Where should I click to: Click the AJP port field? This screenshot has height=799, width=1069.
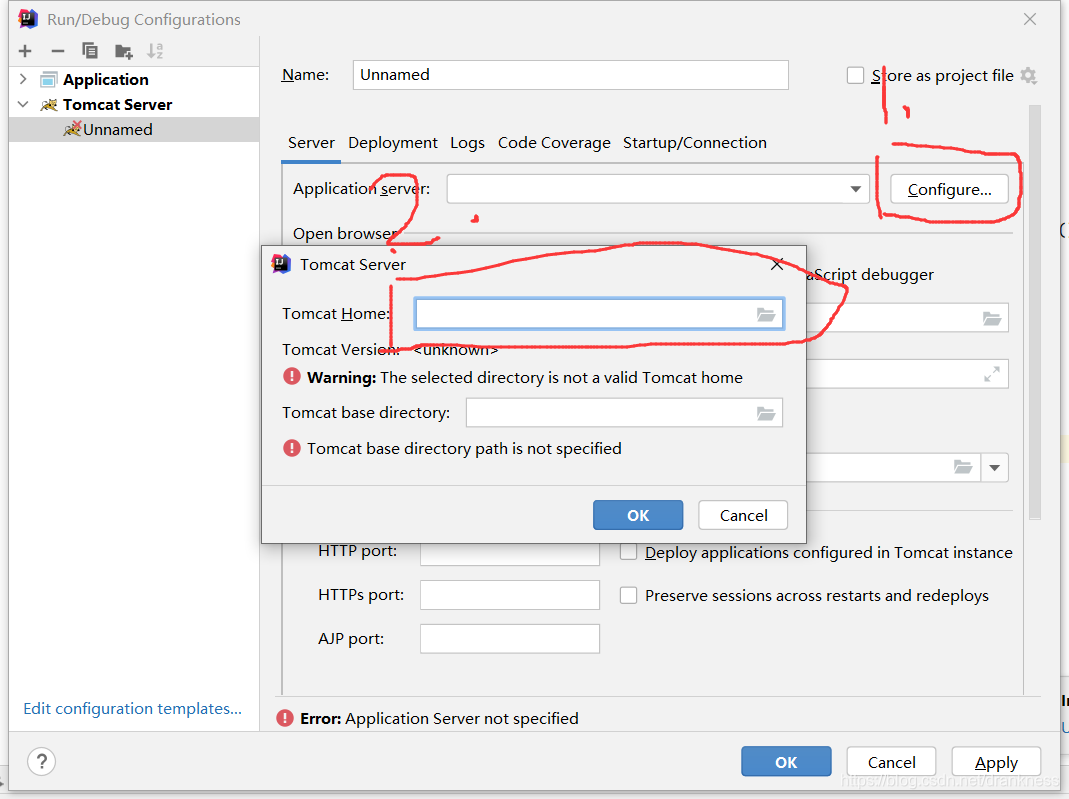click(x=510, y=639)
